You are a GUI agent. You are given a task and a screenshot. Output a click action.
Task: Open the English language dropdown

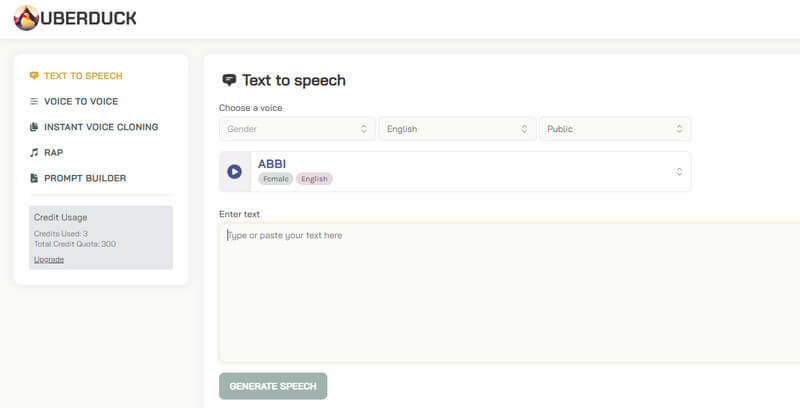coord(457,129)
